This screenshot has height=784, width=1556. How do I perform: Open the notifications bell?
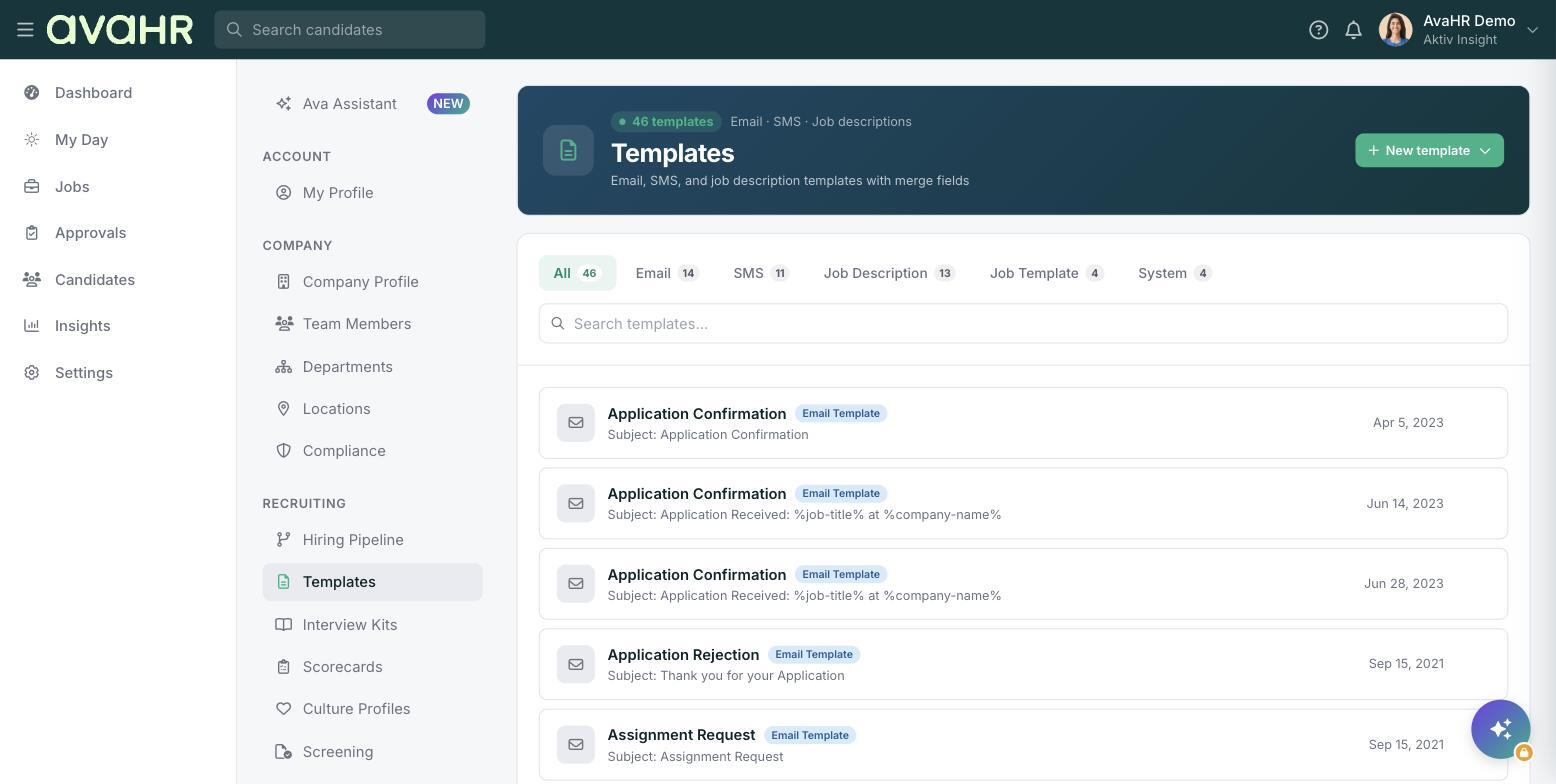pyautogui.click(x=1353, y=30)
